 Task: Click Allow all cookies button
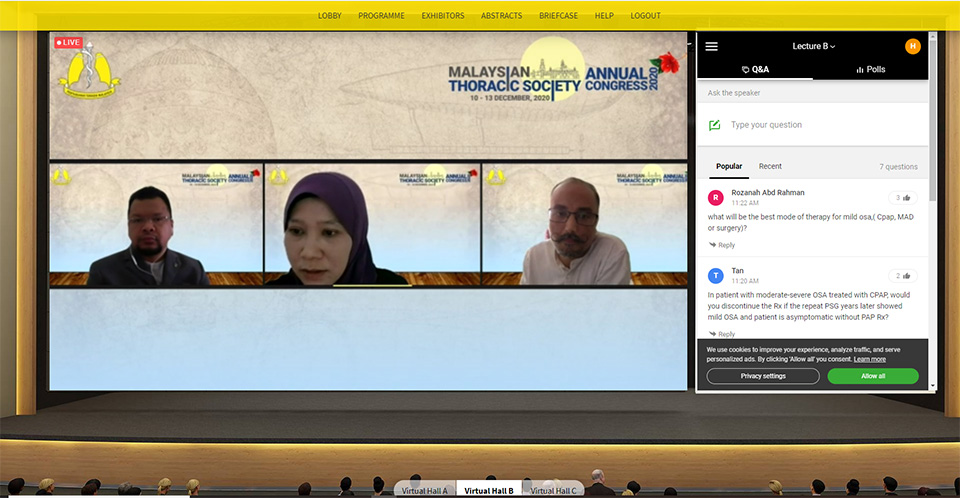pyautogui.click(x=873, y=376)
